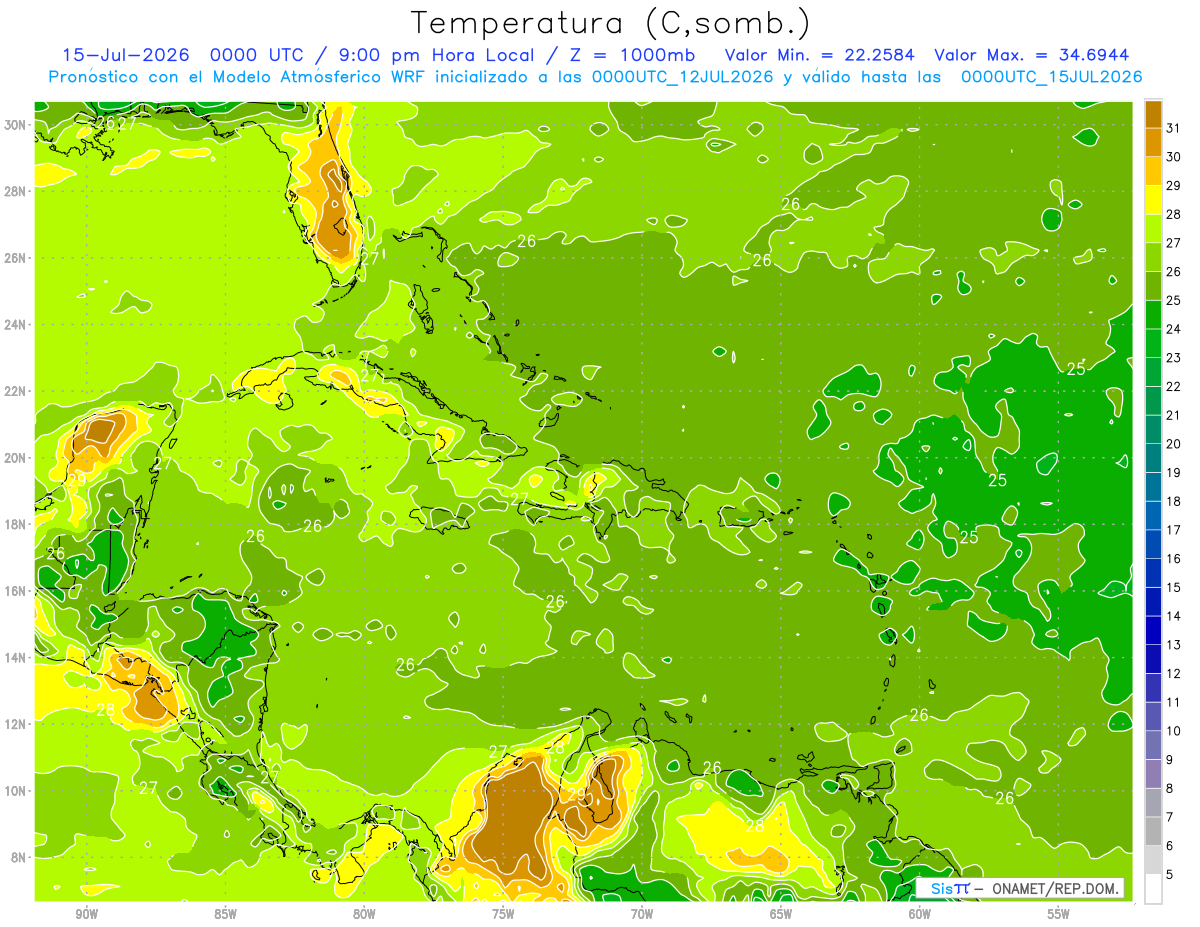Click the "0000UTC_12JUL2026" initialization time text
This screenshot has height=927, width=1200.
coord(682,76)
